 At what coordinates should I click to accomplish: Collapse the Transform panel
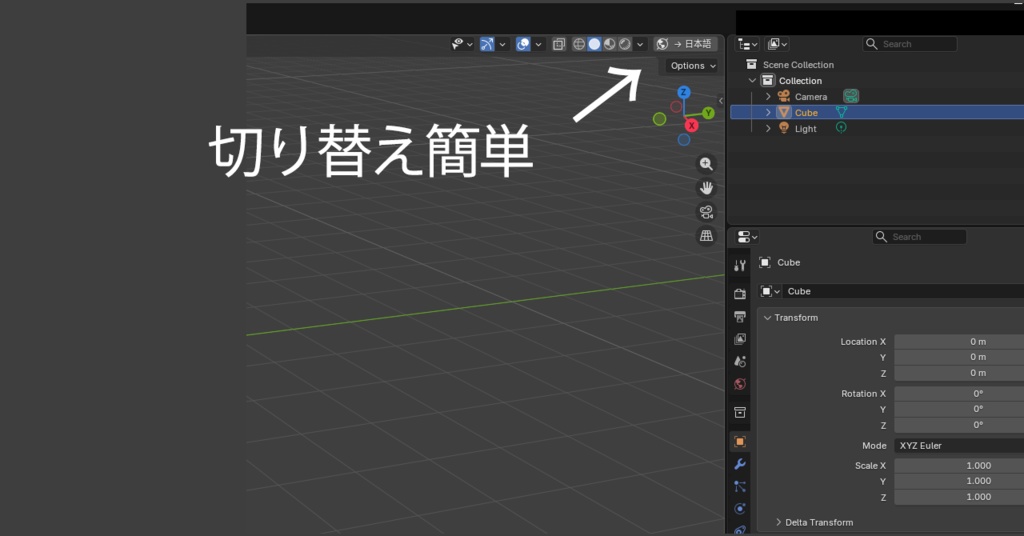[x=767, y=317]
